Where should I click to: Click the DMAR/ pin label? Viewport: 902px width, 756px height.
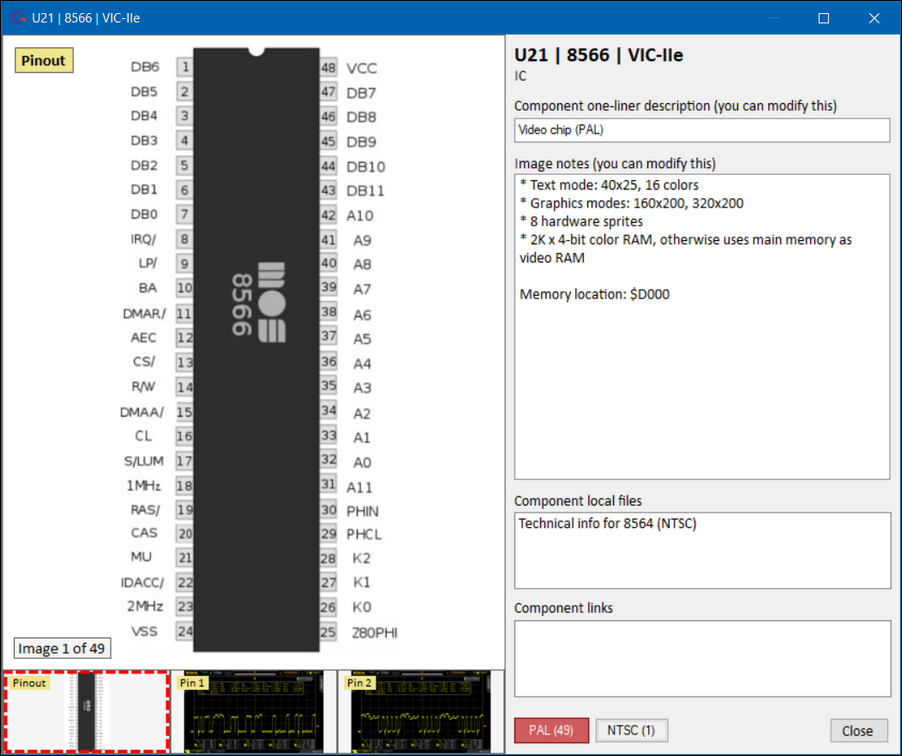tap(144, 314)
